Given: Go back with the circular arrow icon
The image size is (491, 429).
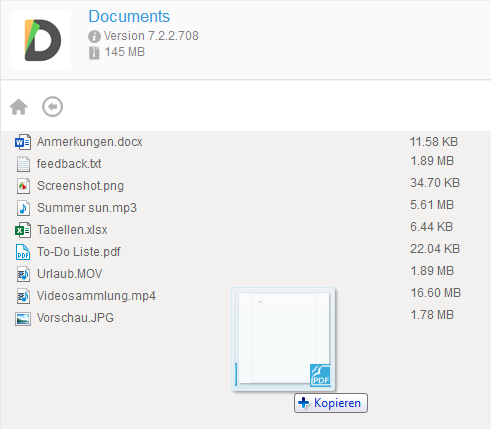Looking at the screenshot, I should pyautogui.click(x=52, y=107).
